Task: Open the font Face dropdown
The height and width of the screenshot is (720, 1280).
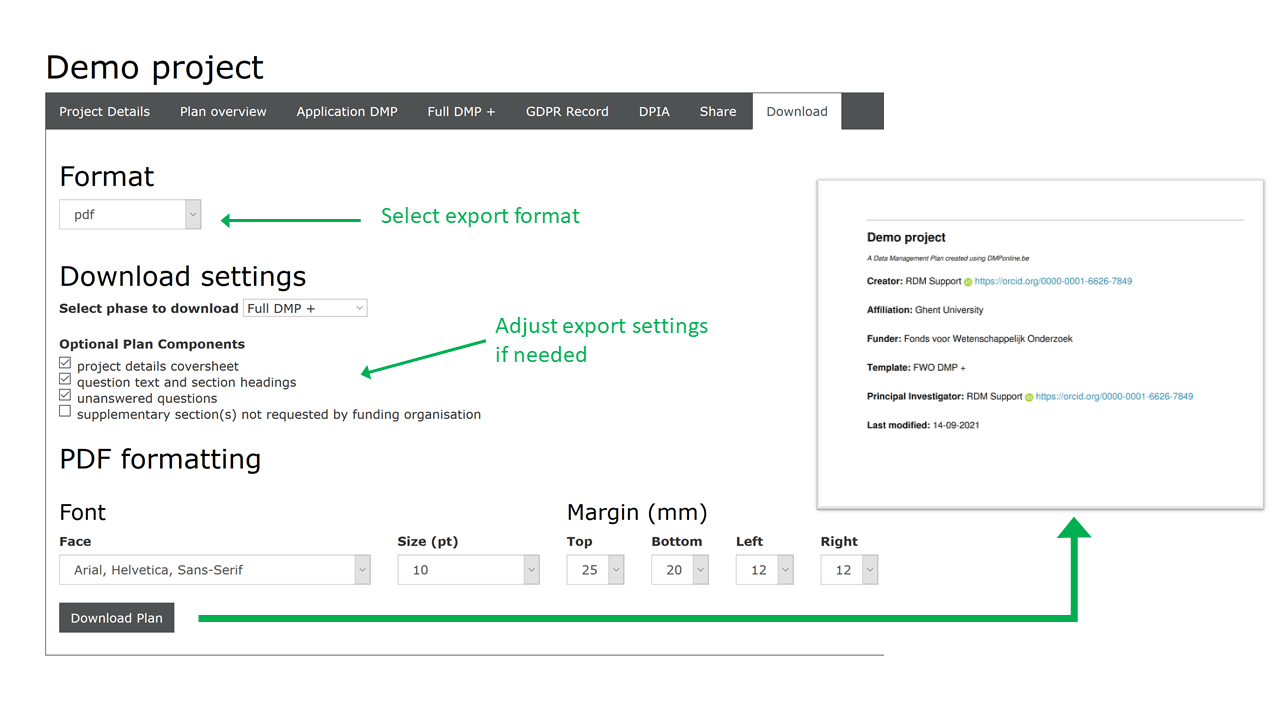Action: [x=214, y=570]
